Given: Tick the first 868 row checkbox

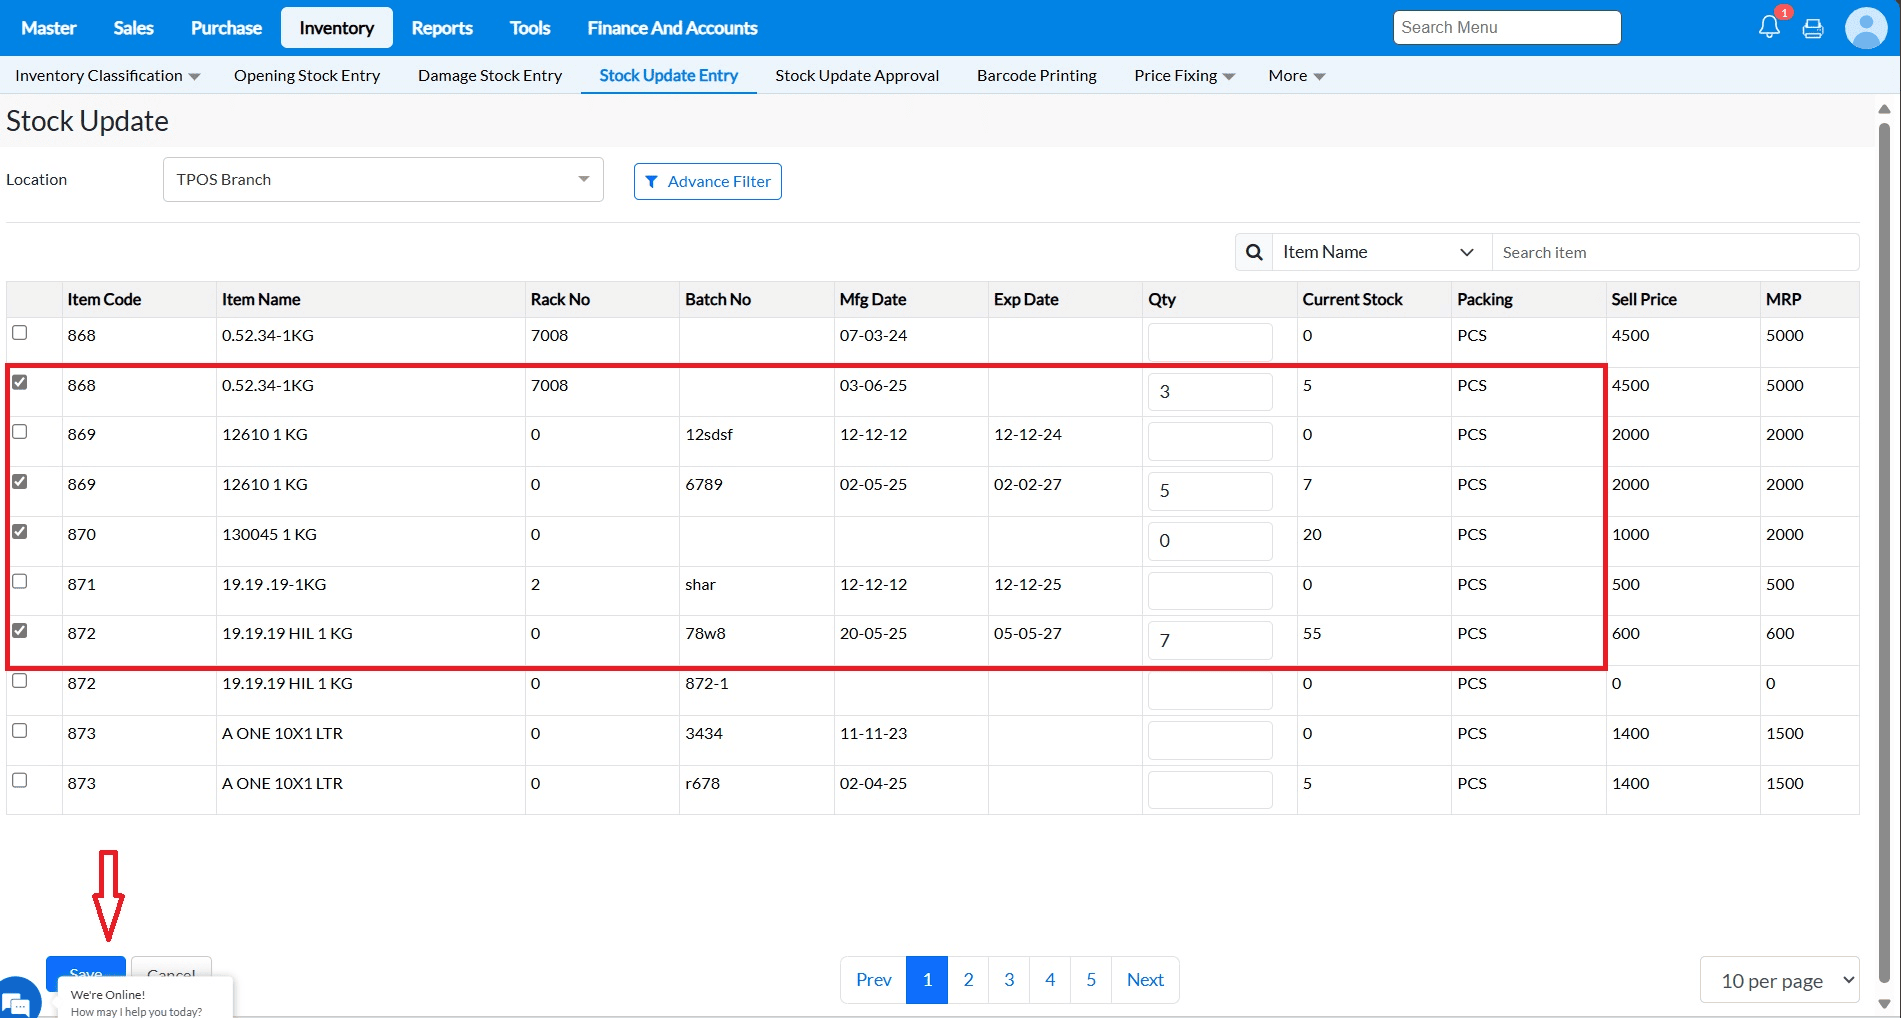Looking at the screenshot, I should [20, 332].
